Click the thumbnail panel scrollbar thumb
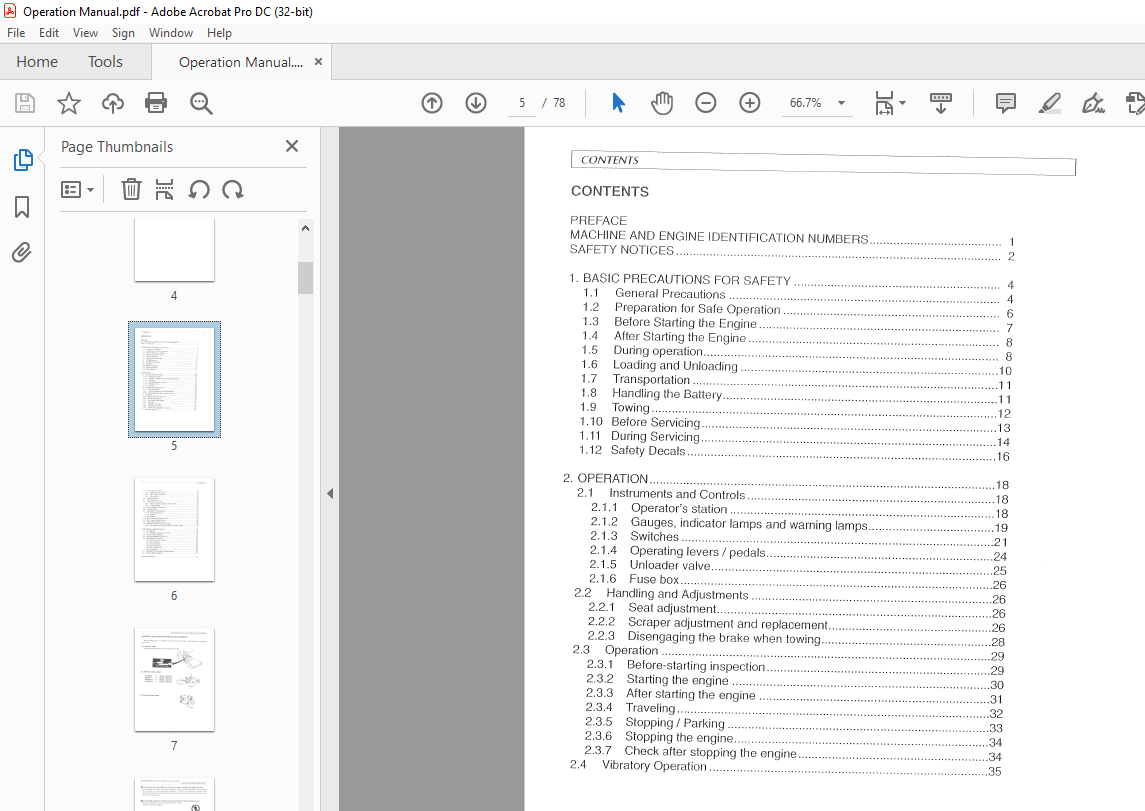 (x=305, y=277)
